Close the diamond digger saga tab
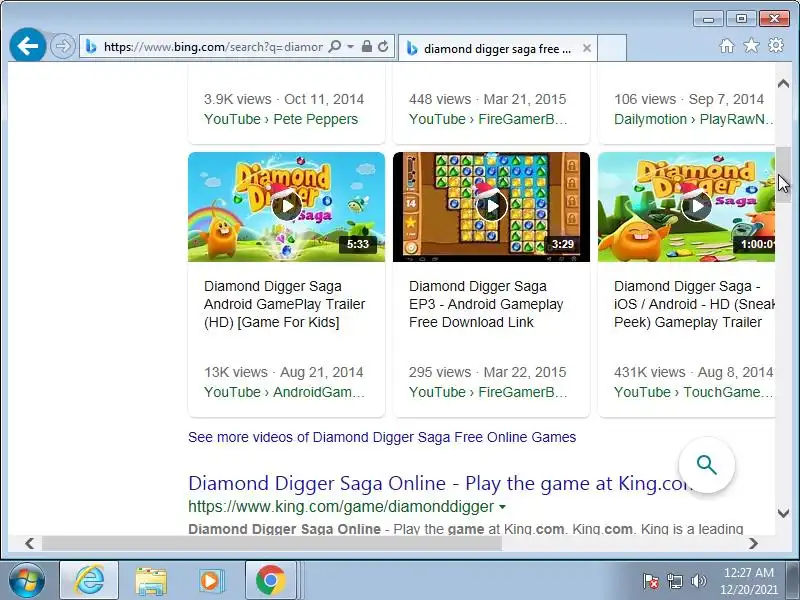The image size is (800, 600). click(587, 48)
